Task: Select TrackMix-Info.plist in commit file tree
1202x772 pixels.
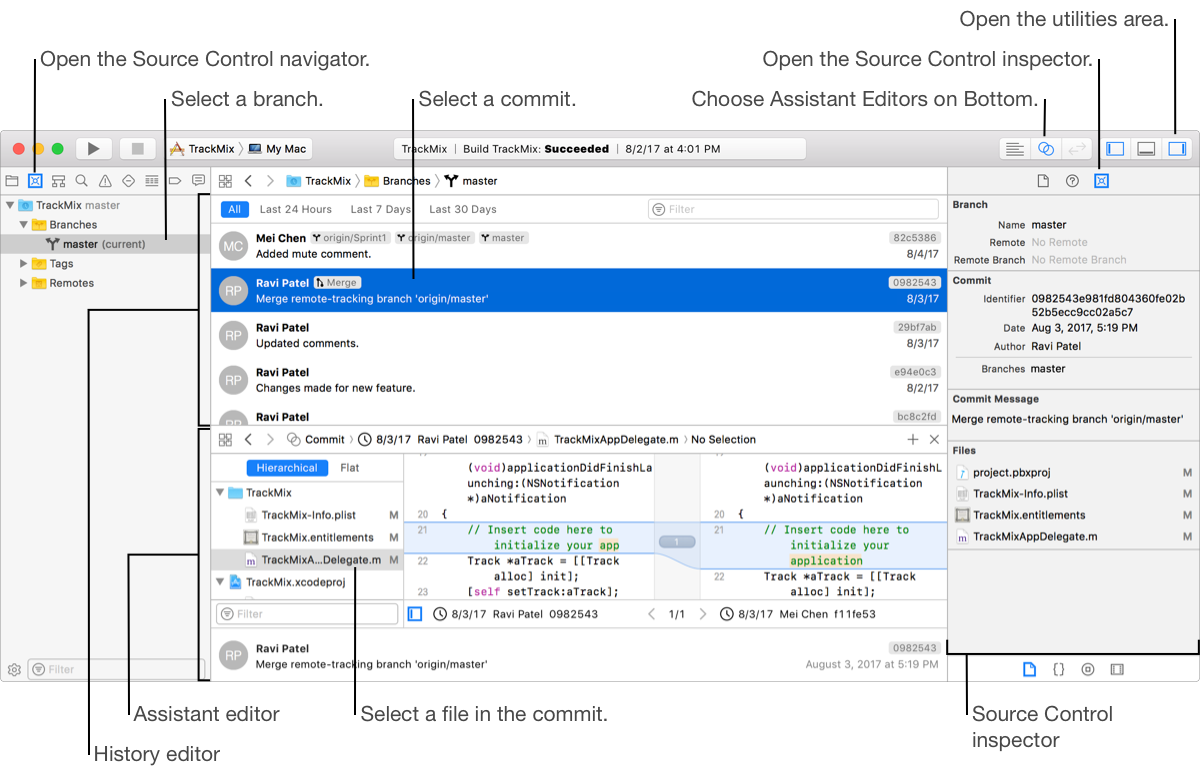Action: click(308, 515)
